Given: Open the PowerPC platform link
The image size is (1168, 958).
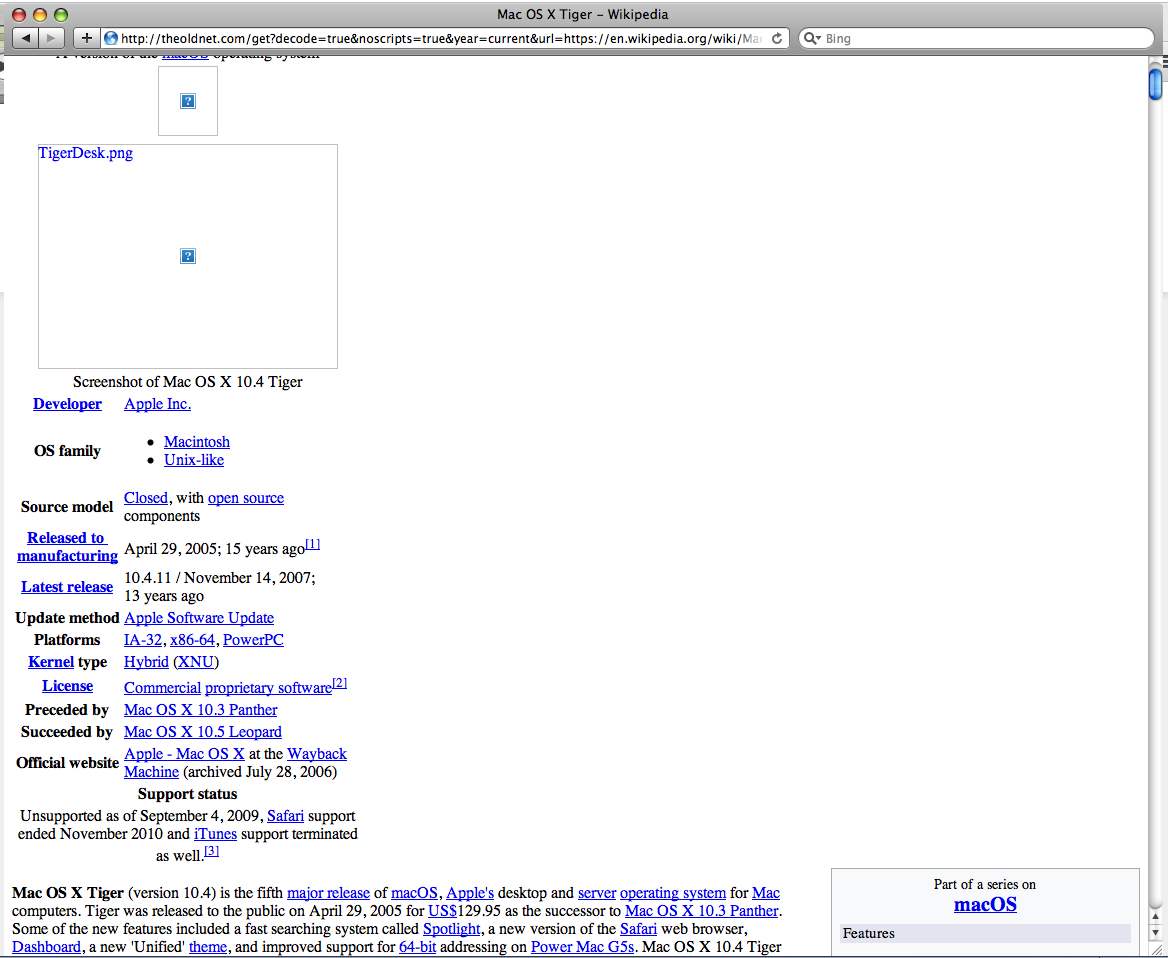Looking at the screenshot, I should [x=253, y=640].
